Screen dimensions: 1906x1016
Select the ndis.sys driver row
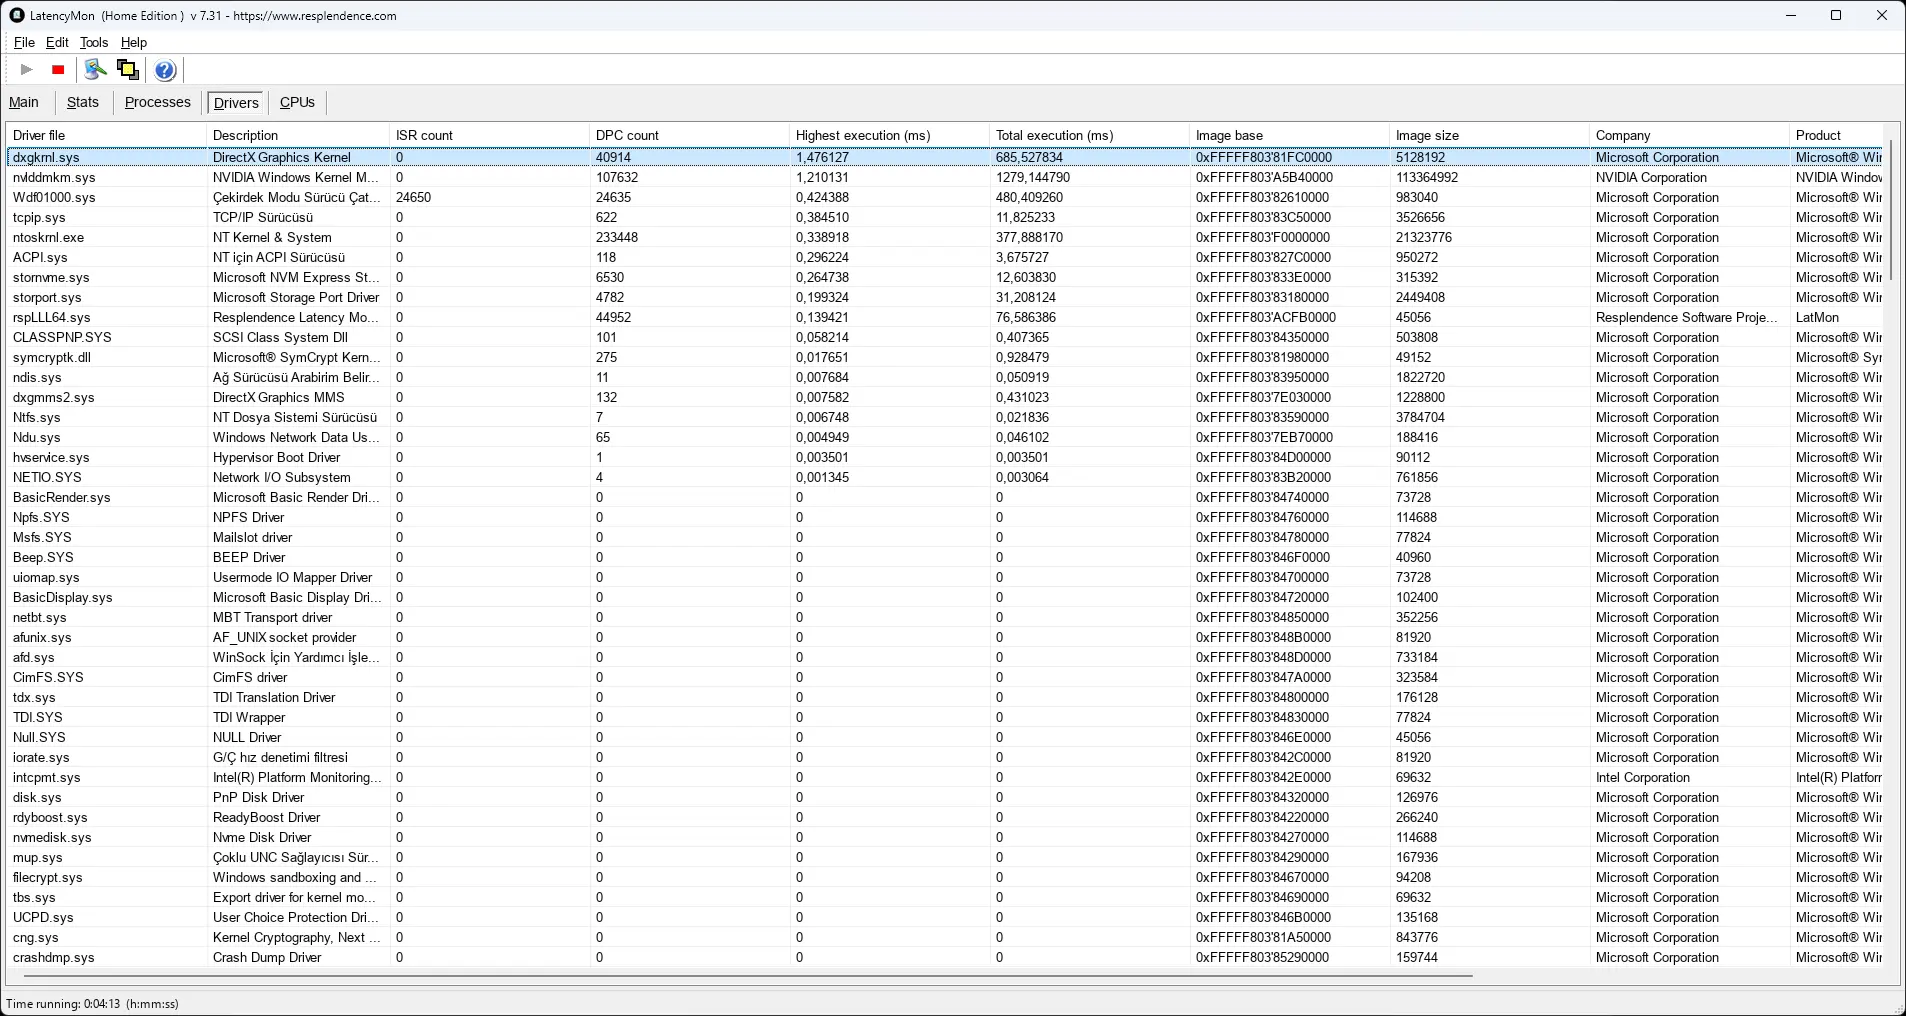point(944,377)
